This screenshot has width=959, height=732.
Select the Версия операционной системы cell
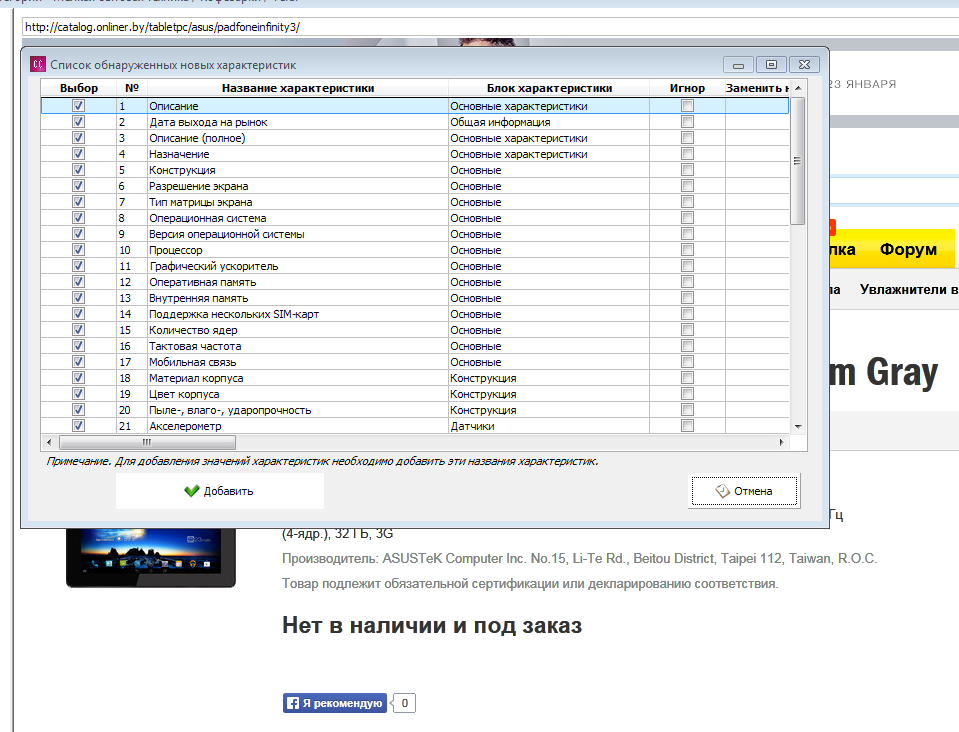pyautogui.click(x=297, y=234)
